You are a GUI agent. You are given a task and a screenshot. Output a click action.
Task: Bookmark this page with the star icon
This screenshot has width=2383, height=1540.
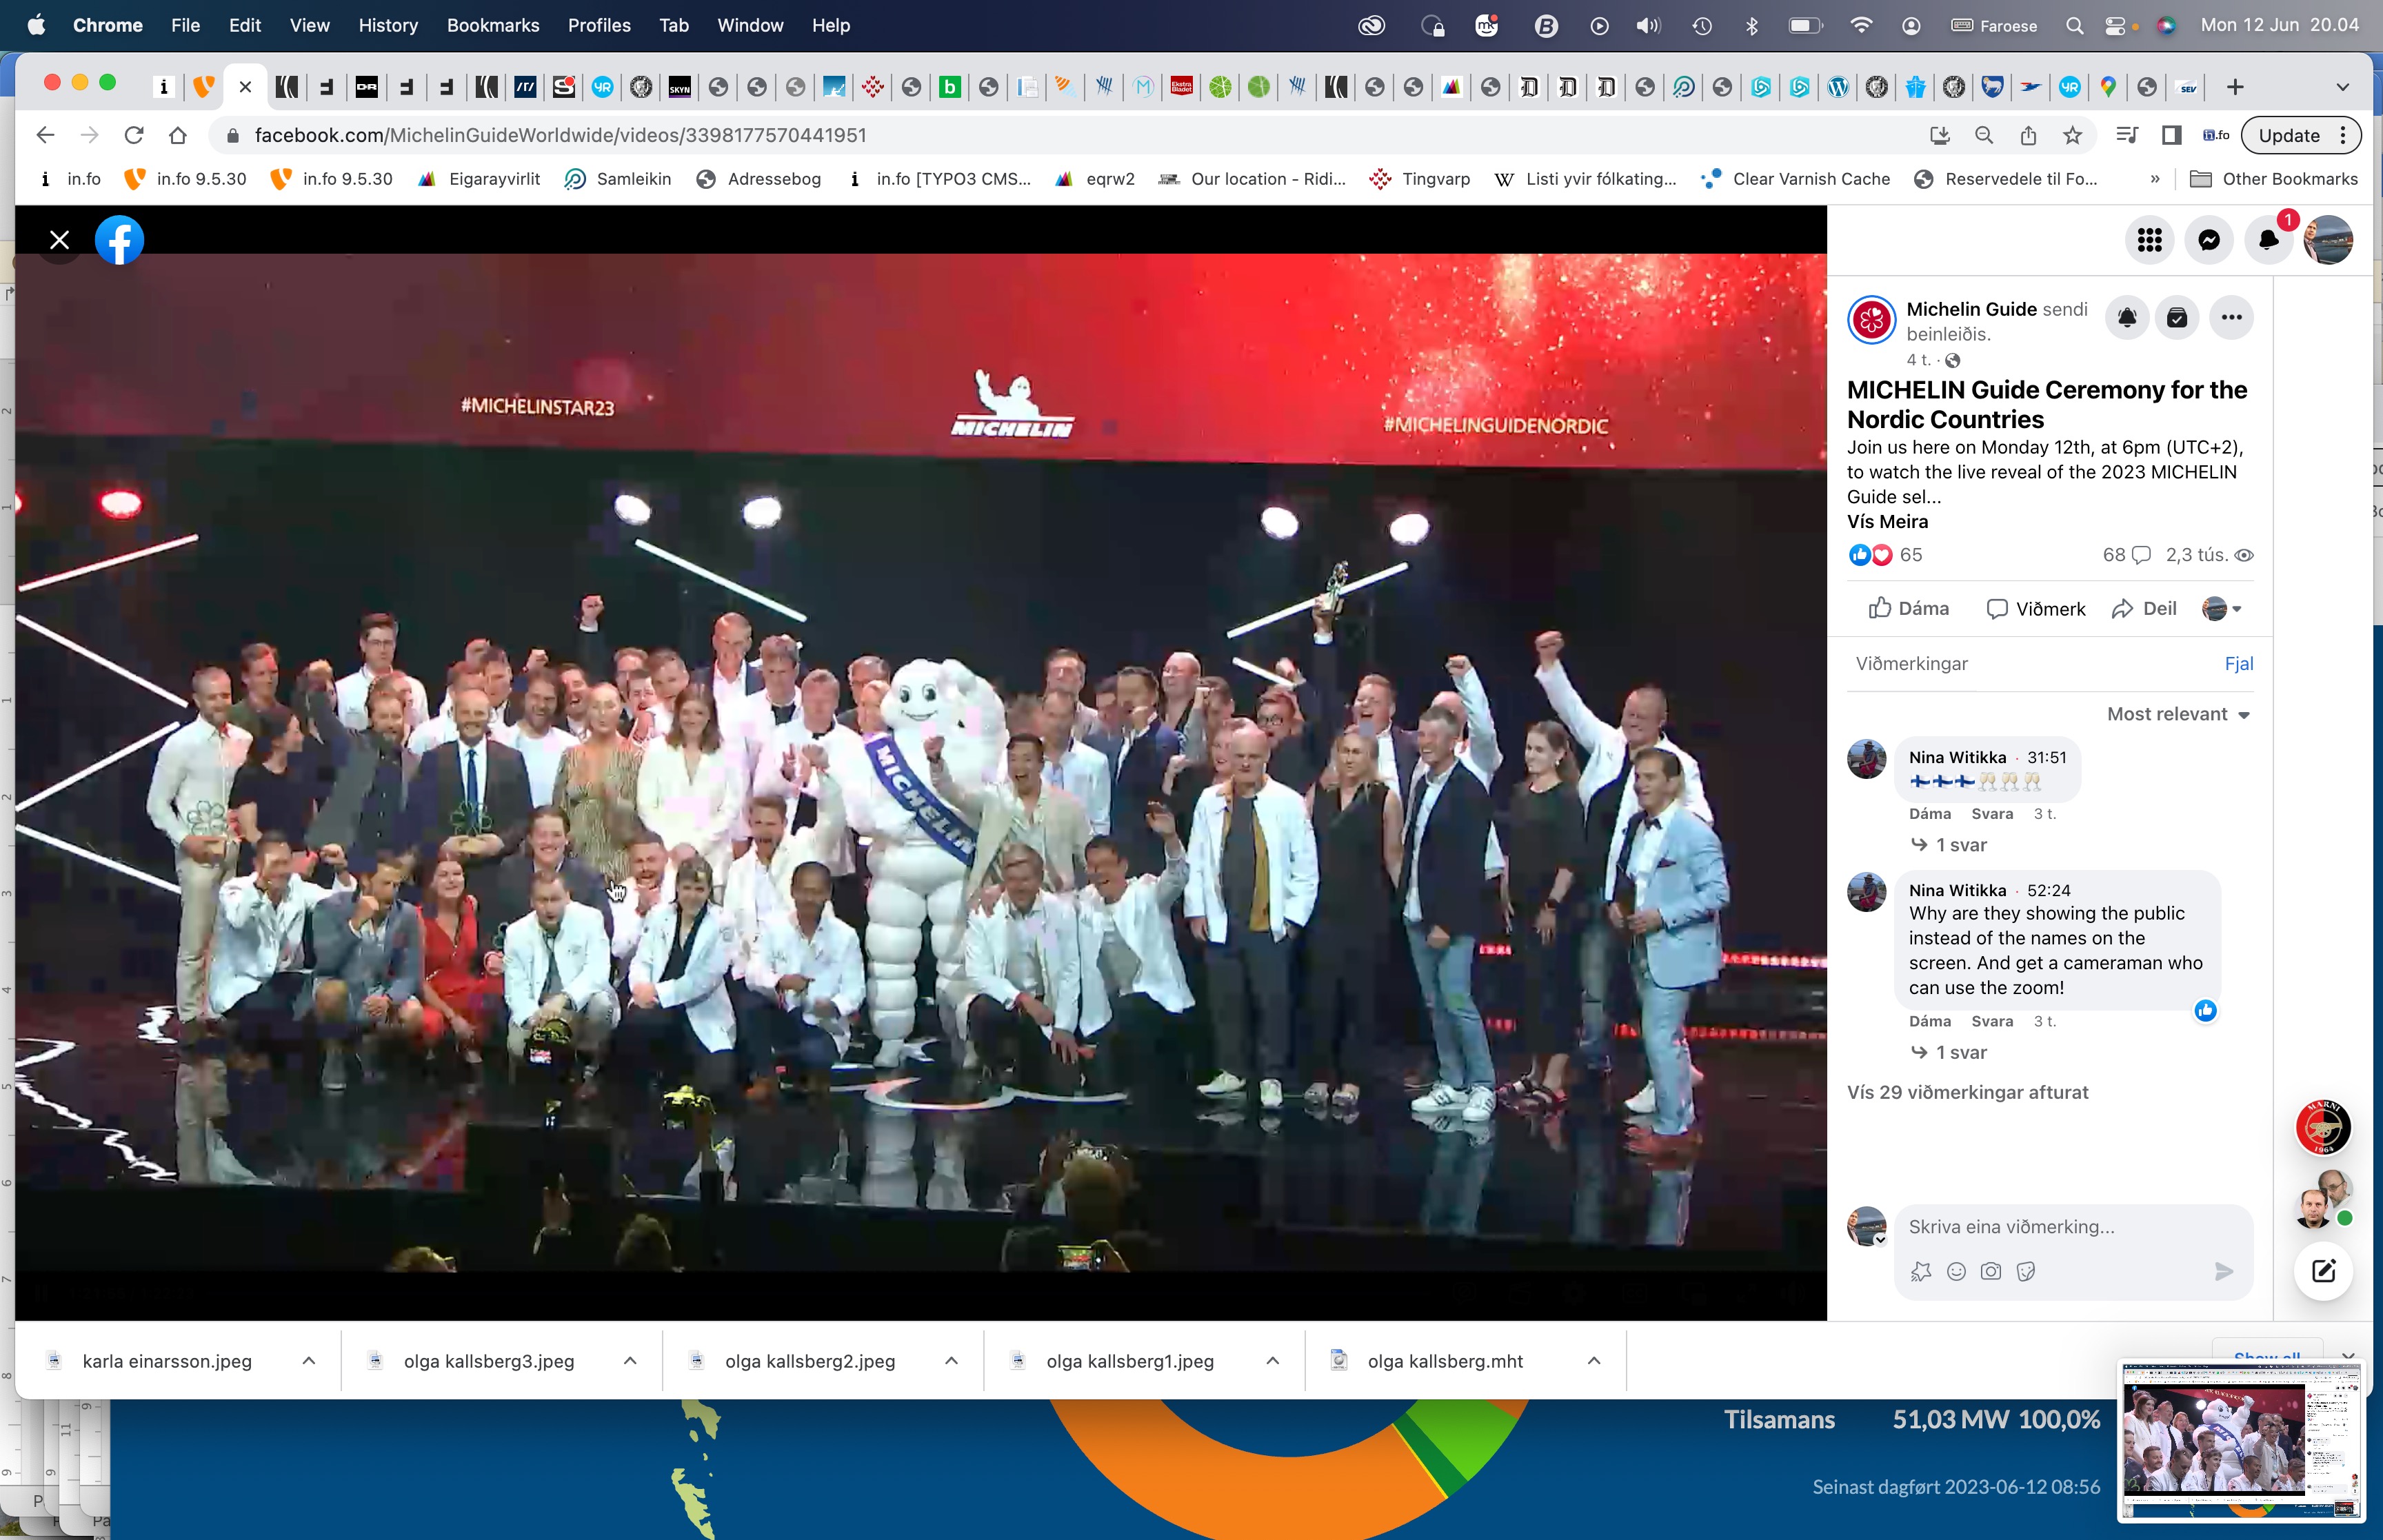coord(2072,135)
